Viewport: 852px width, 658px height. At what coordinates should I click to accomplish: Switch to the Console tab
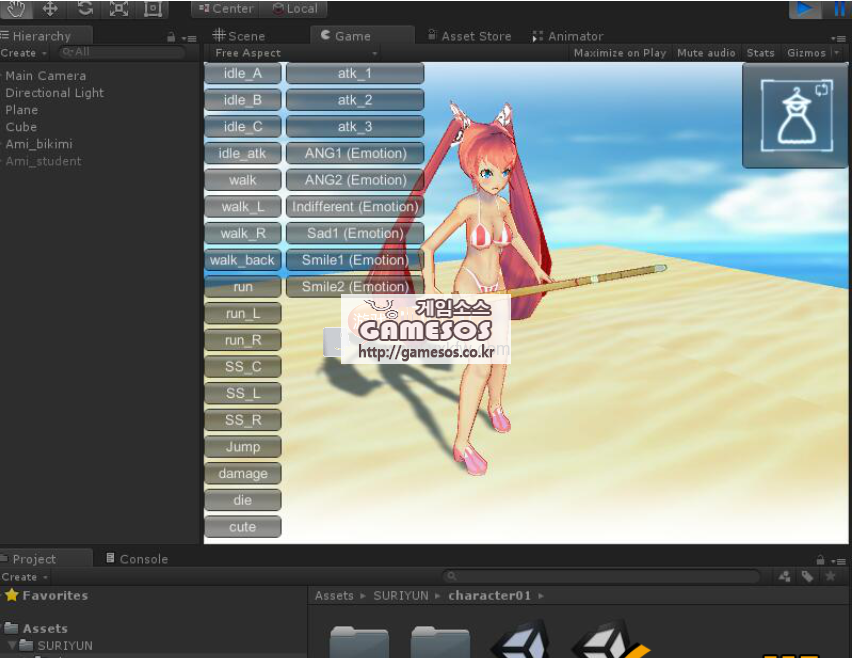pos(137,559)
